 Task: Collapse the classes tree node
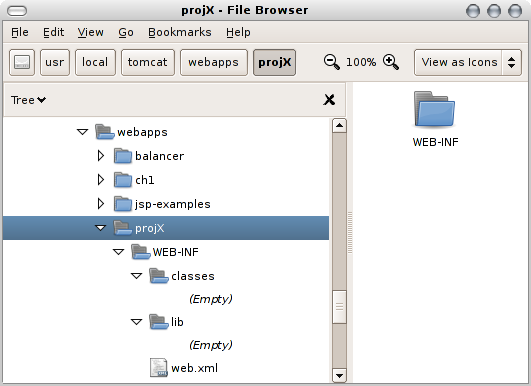click(x=136, y=276)
